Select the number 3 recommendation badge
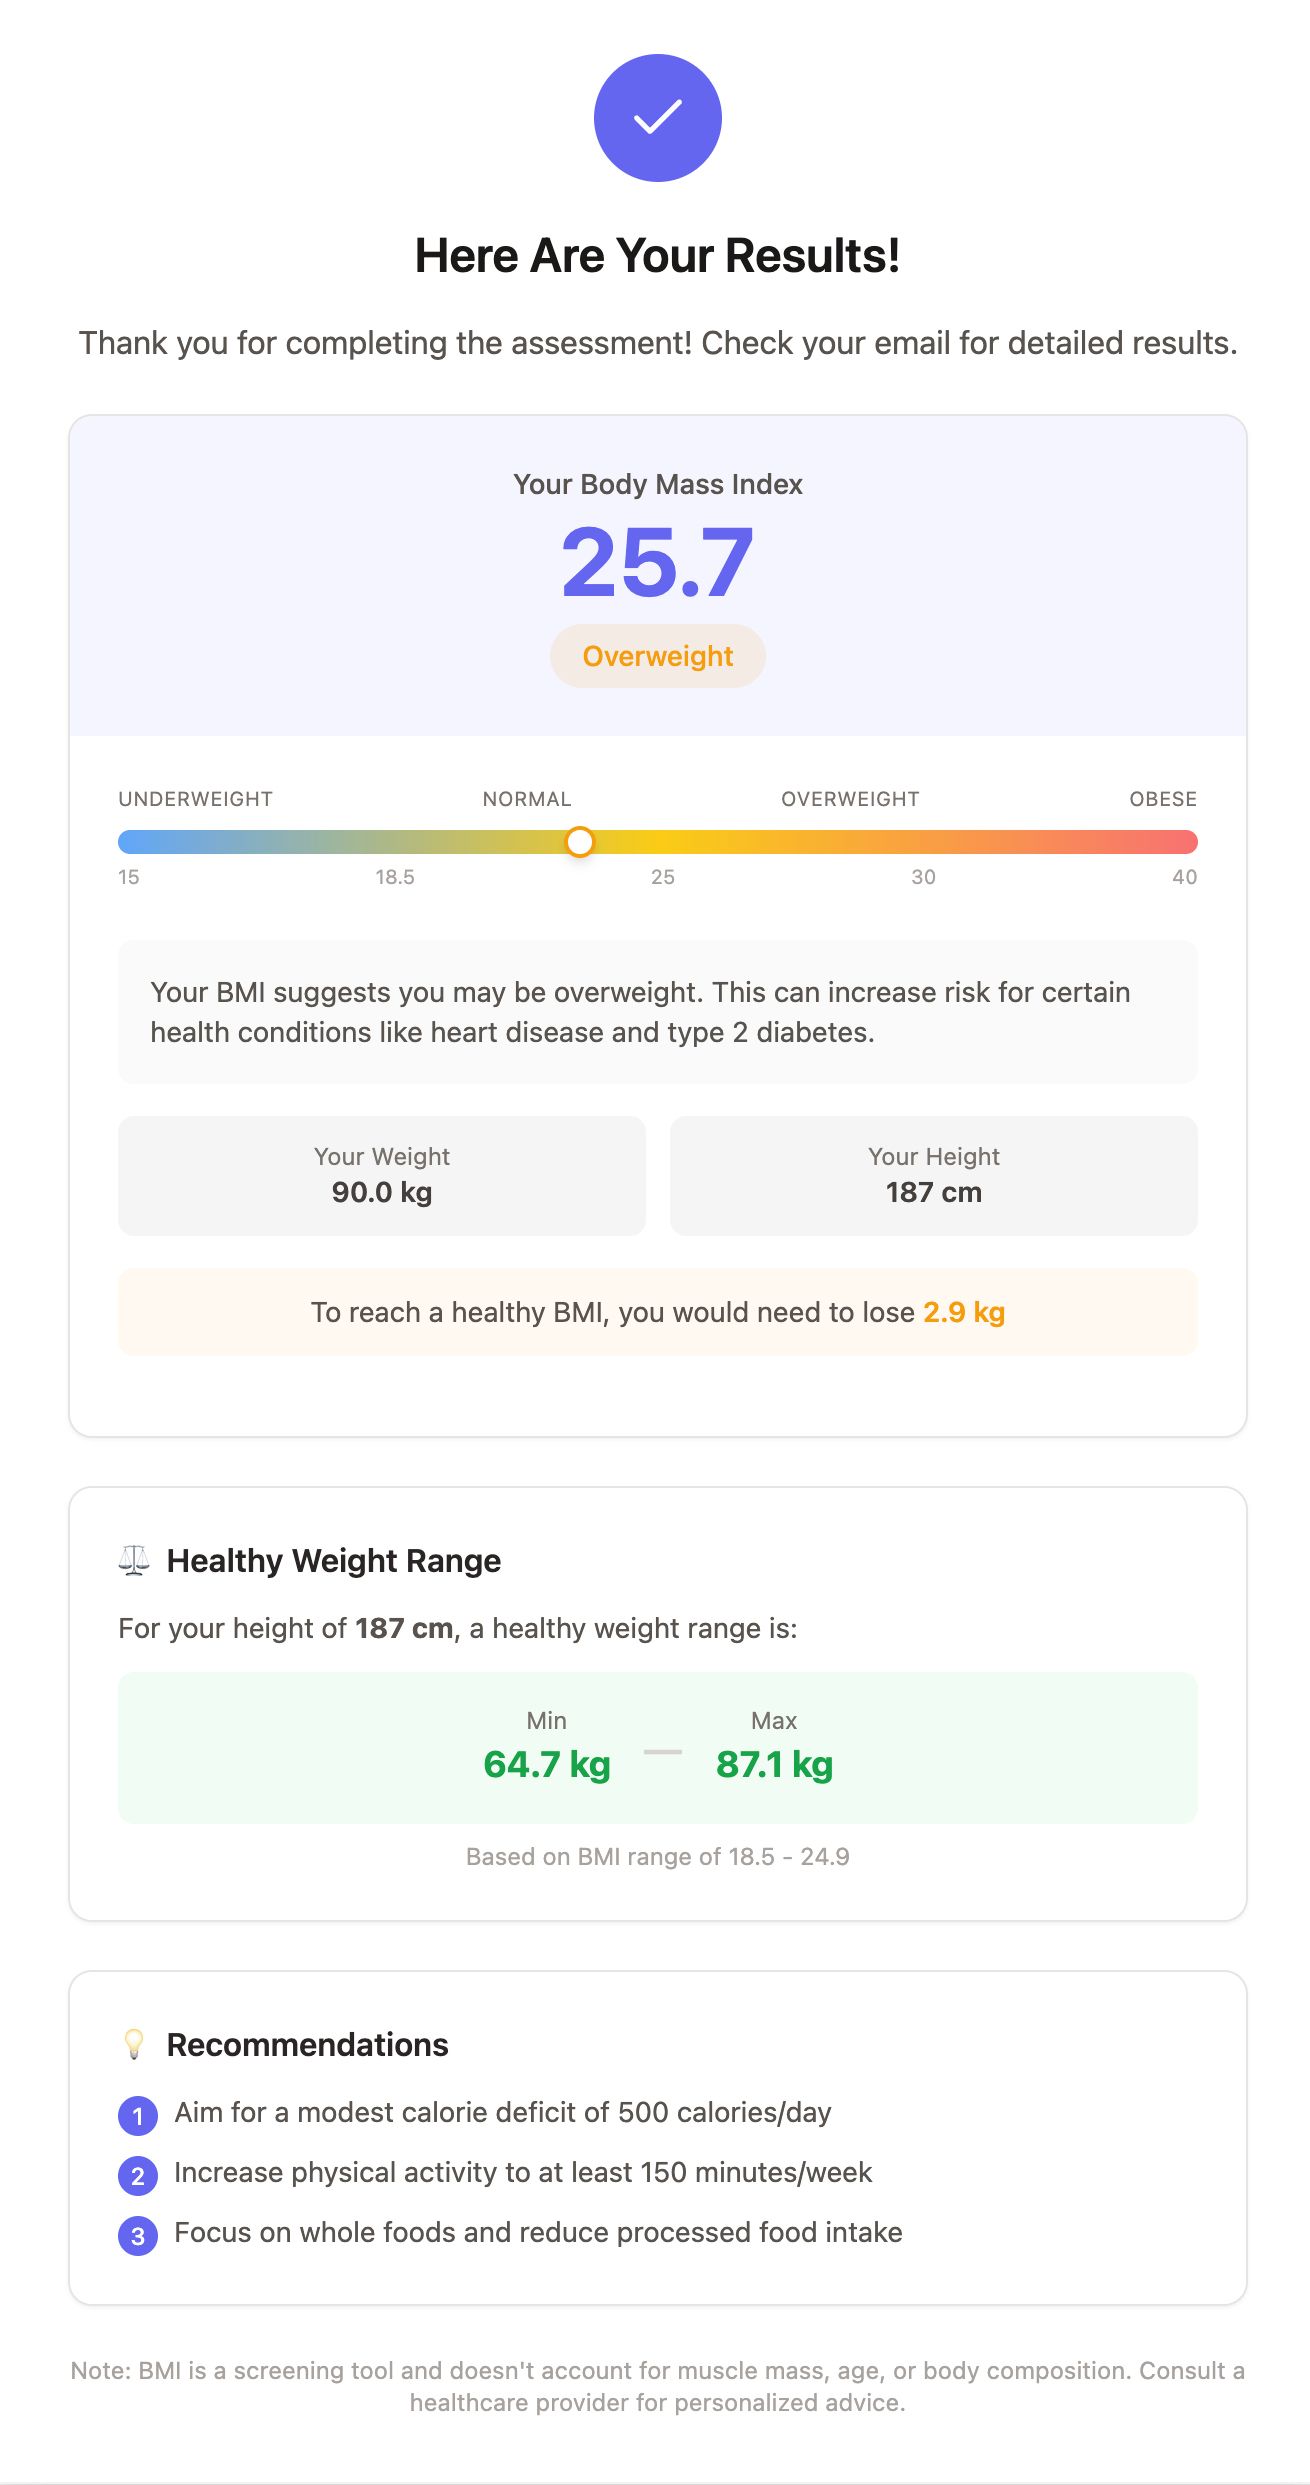1310x2485 pixels. click(138, 2235)
